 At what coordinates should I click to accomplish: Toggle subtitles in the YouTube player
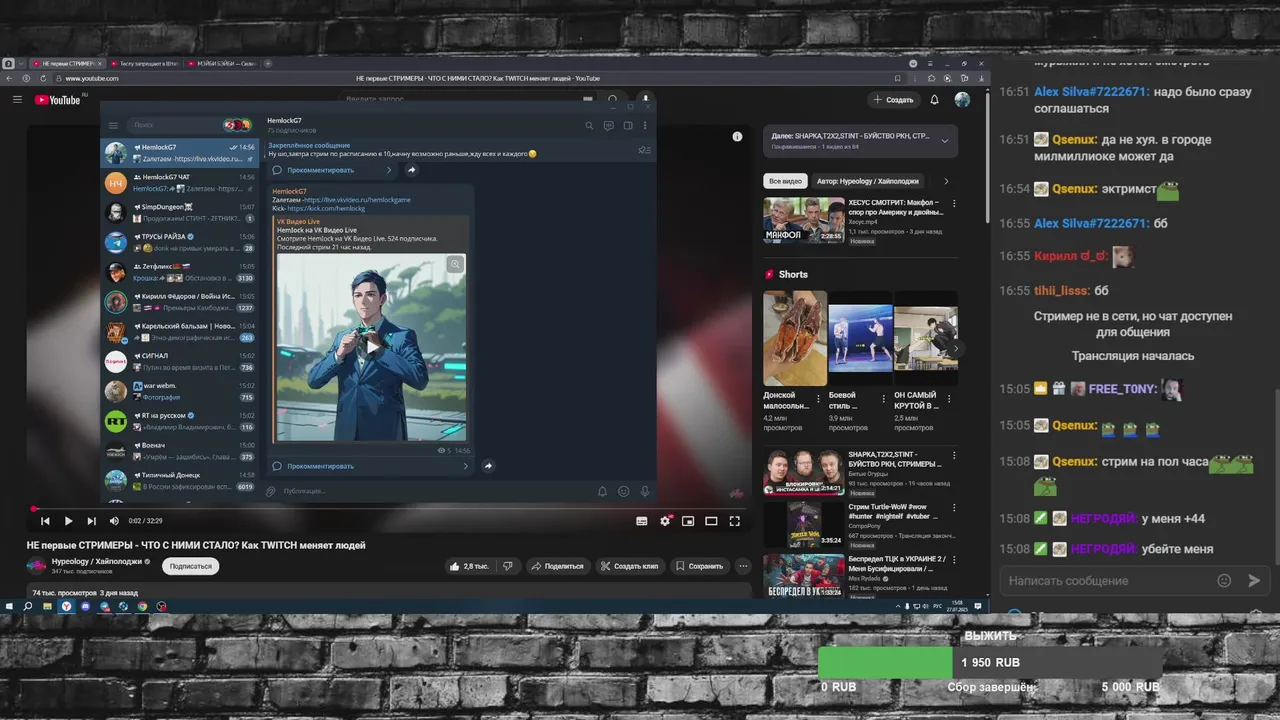coord(642,521)
